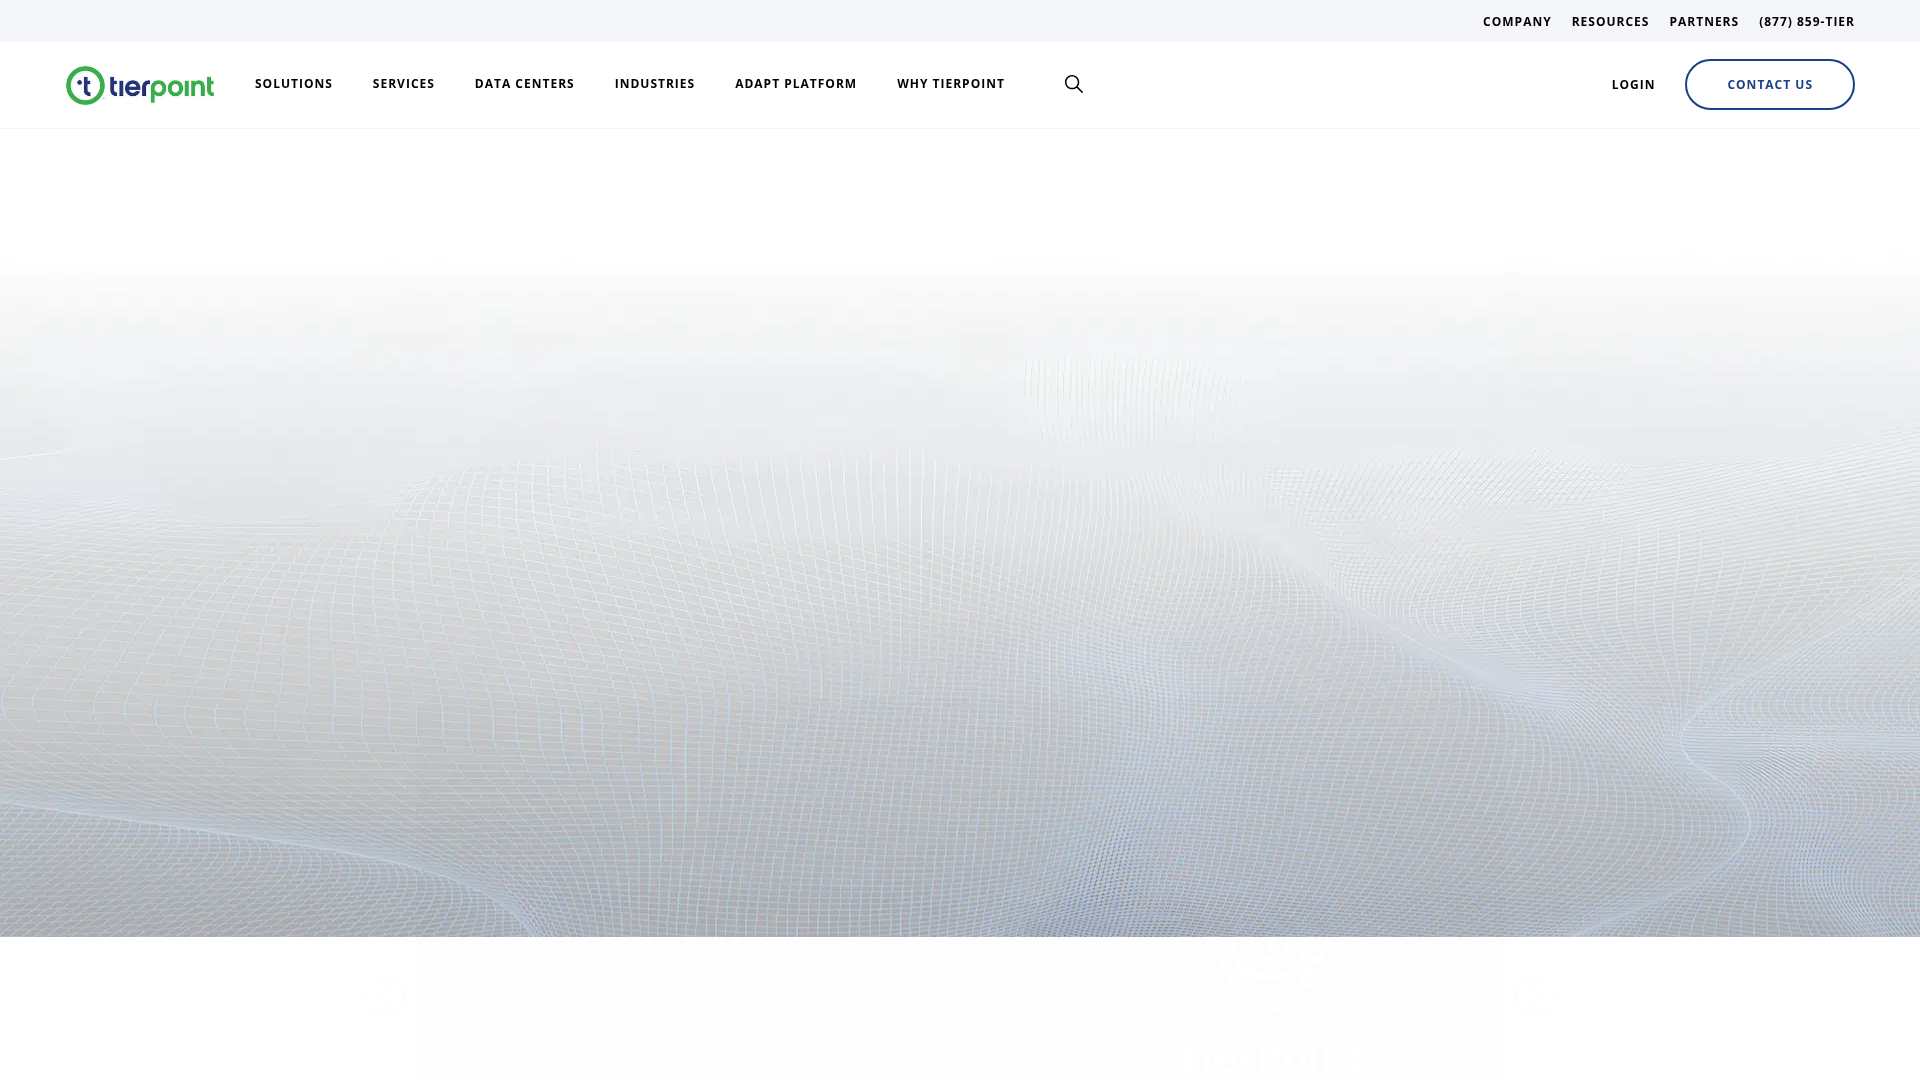The width and height of the screenshot is (1920, 1080).
Task: Select WHY TIERPOINT in the navigation
Action: (950, 84)
